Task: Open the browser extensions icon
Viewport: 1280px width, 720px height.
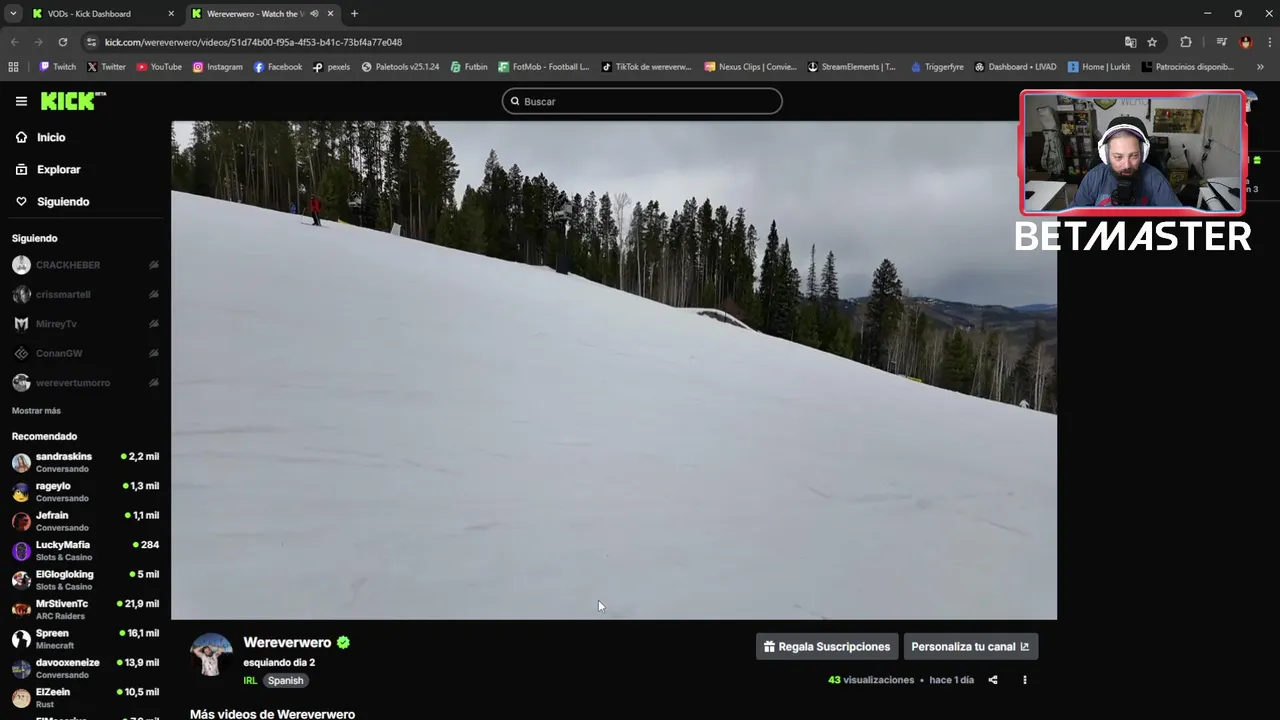Action: click(1186, 42)
